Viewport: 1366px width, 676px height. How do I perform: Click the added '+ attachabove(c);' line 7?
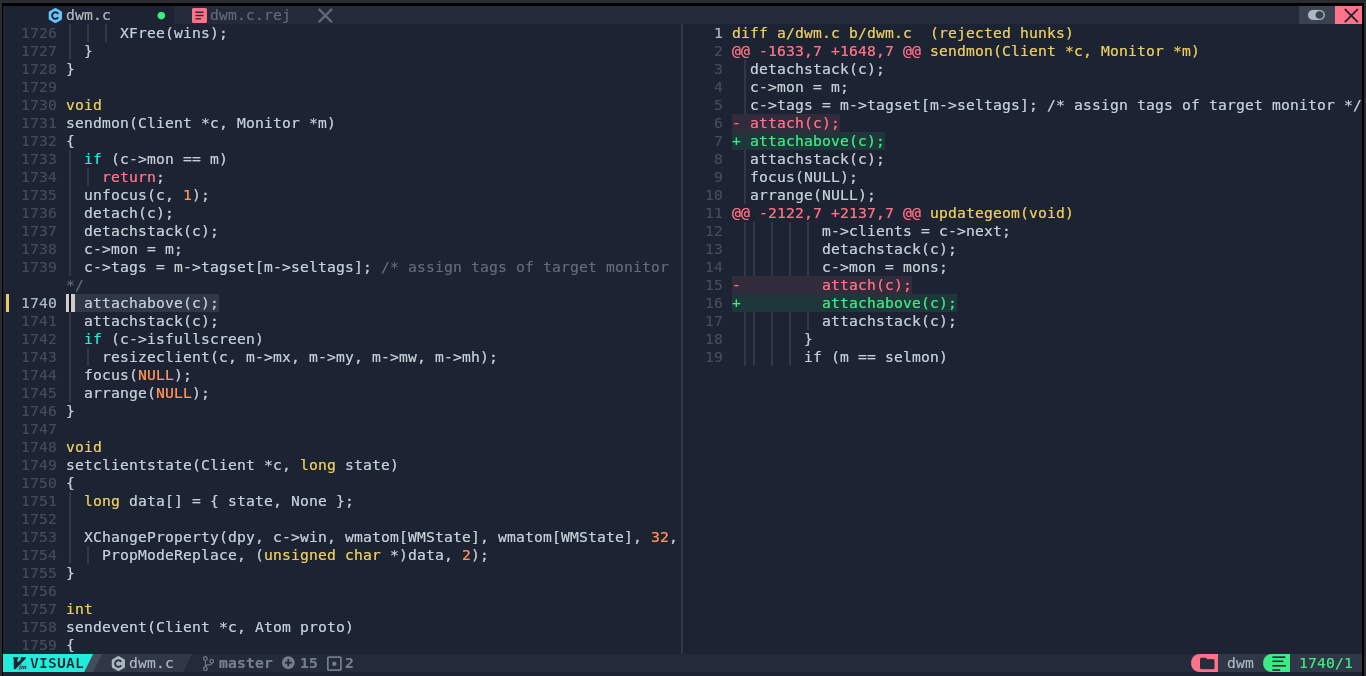coord(808,141)
